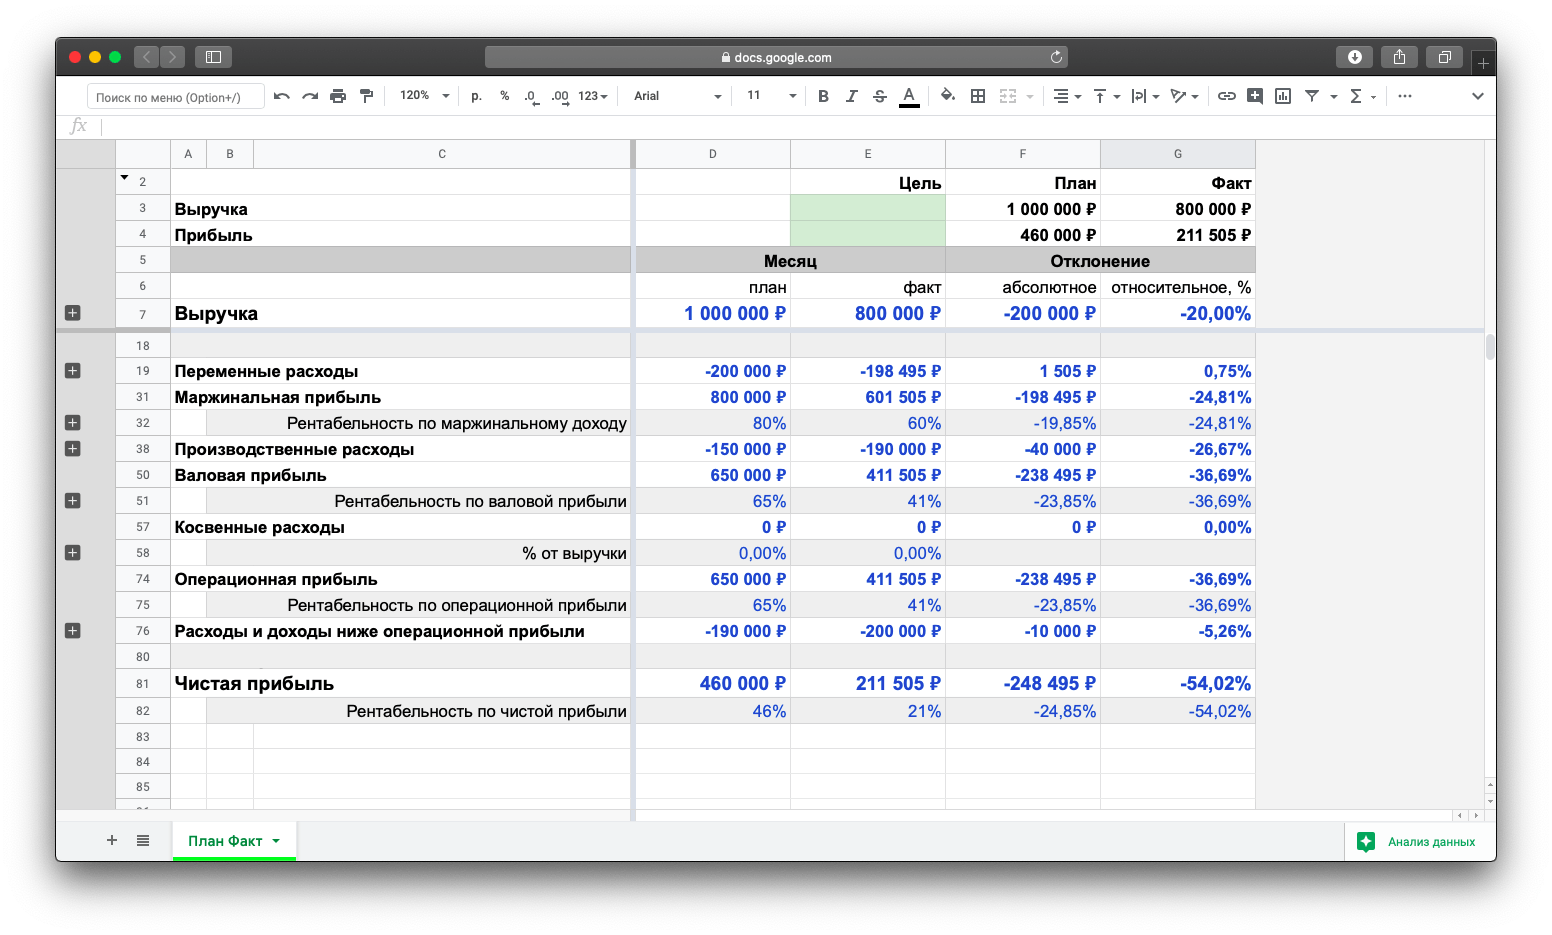
Task: Open the borders tool
Action: coord(978,96)
